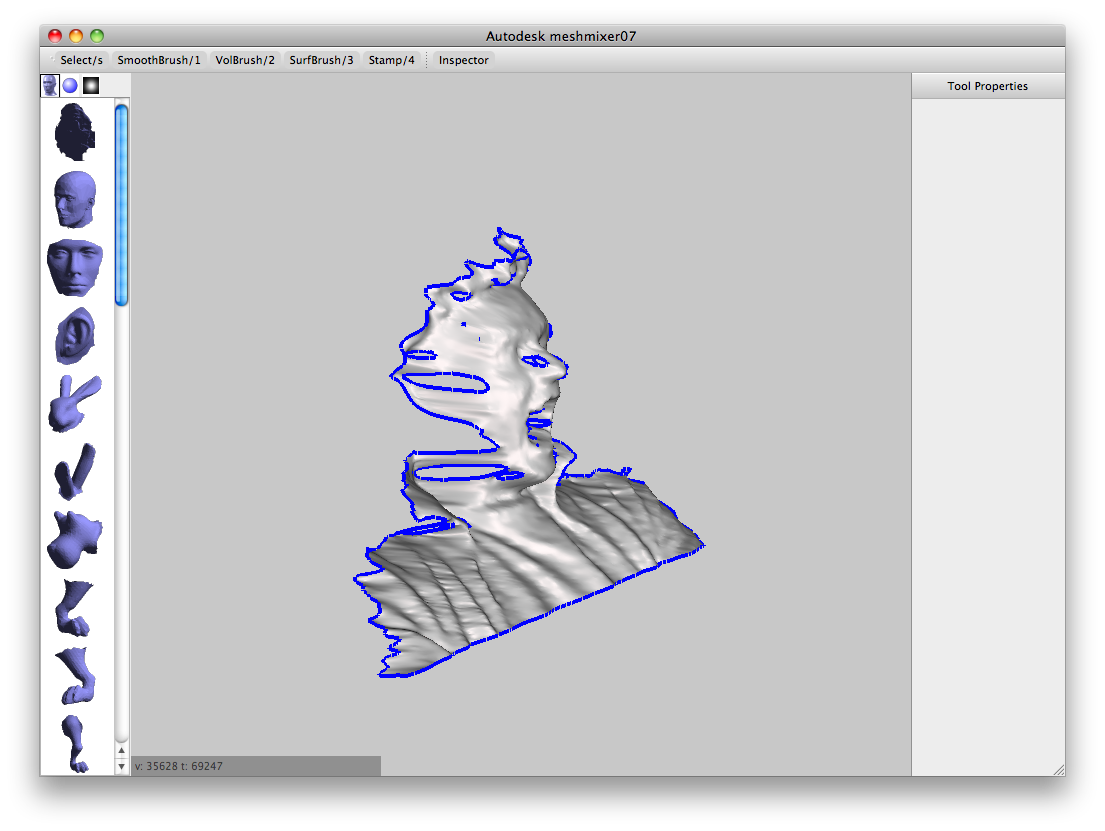The width and height of the screenshot is (1105, 831).
Task: Zoom the window using green button
Action: [97, 35]
